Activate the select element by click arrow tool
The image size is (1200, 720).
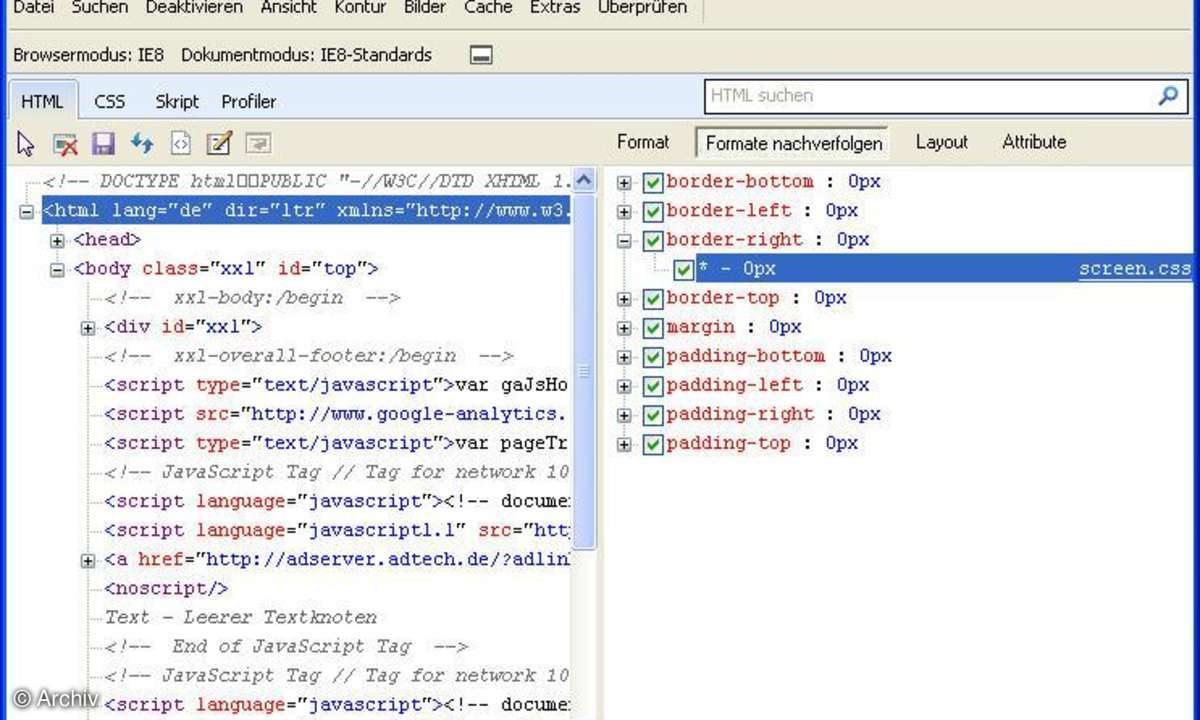[26, 144]
